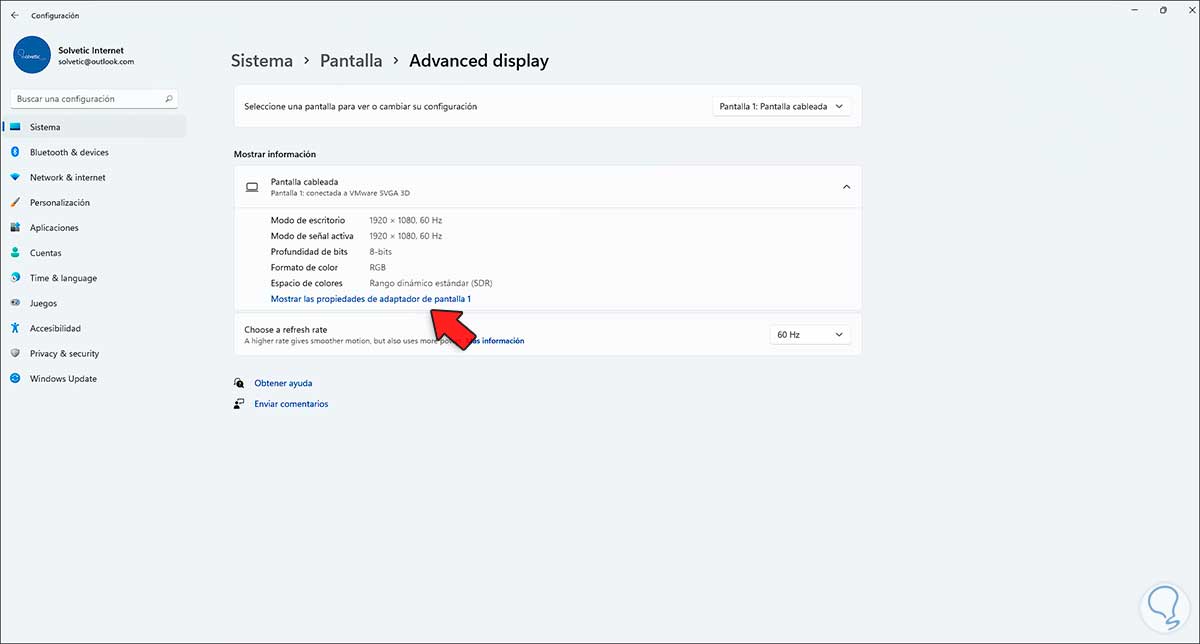Click the Windows Update icon

tap(15, 379)
